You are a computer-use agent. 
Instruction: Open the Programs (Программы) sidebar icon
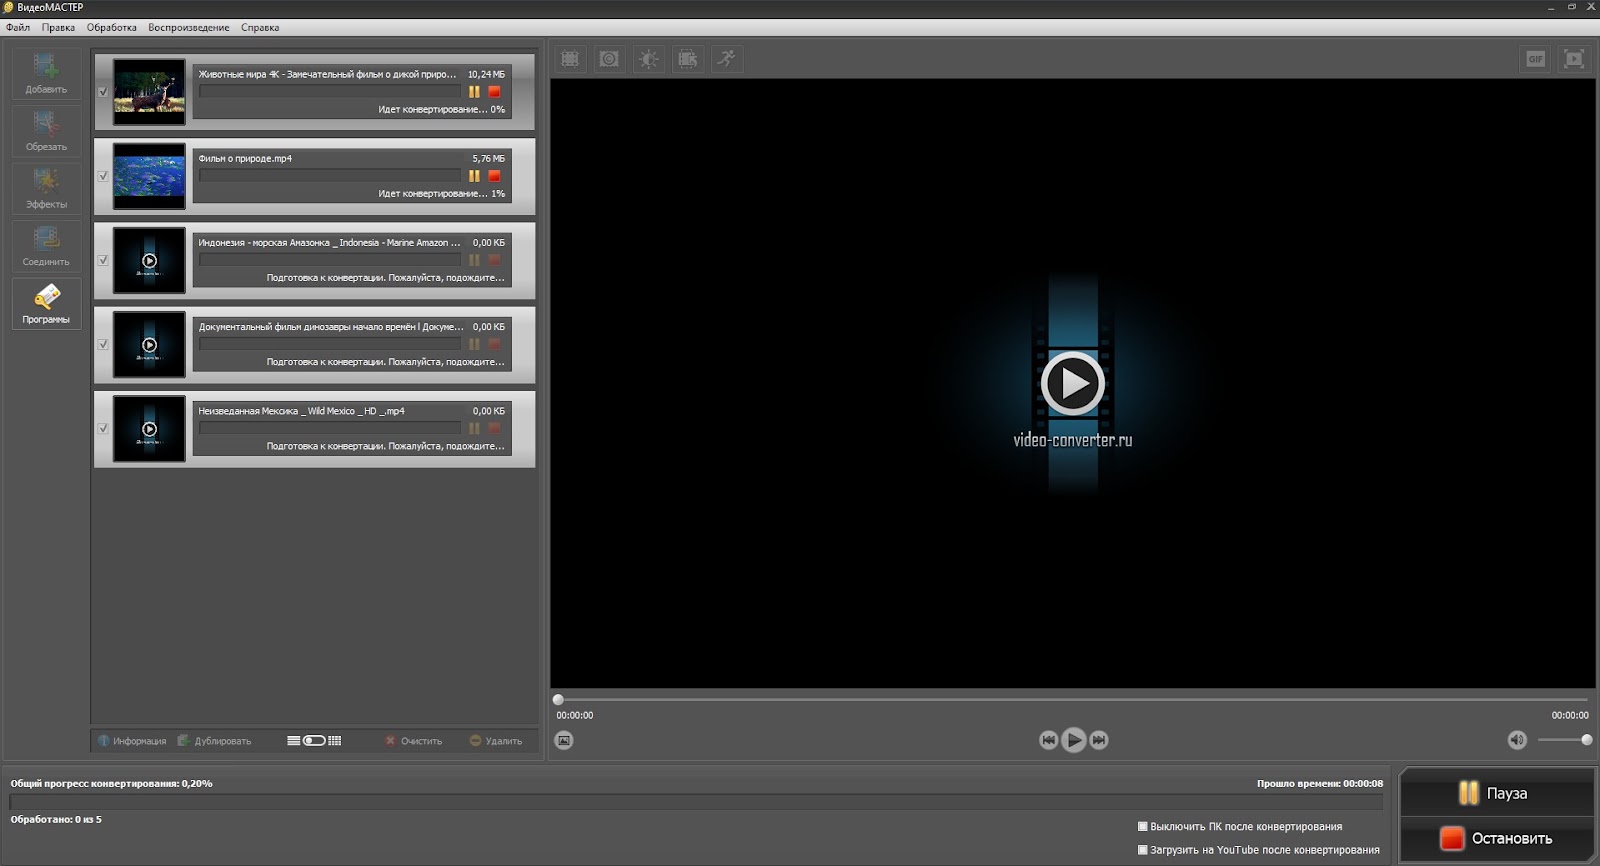pyautogui.click(x=46, y=303)
